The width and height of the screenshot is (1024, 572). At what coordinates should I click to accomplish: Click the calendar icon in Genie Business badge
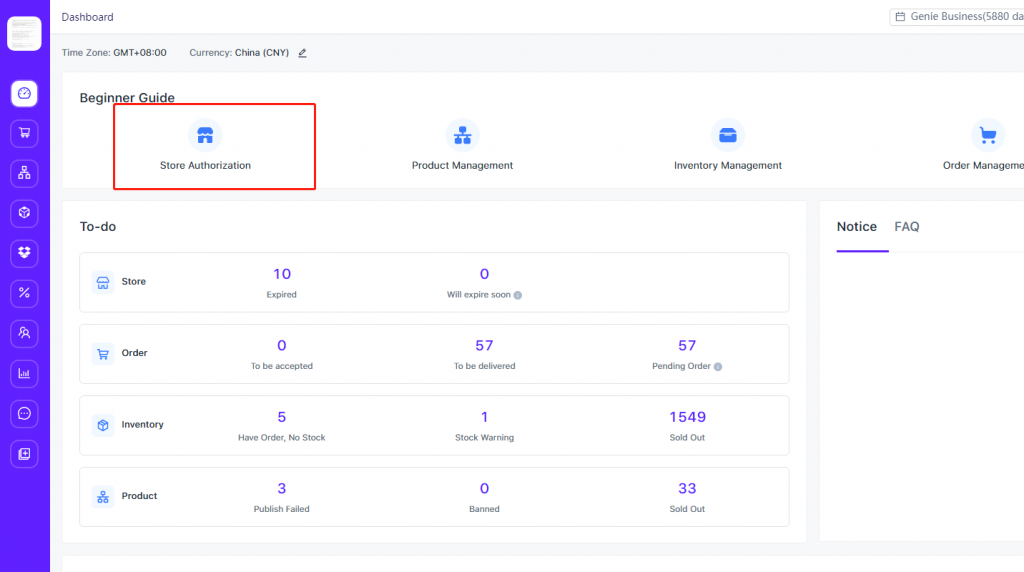[x=900, y=16]
